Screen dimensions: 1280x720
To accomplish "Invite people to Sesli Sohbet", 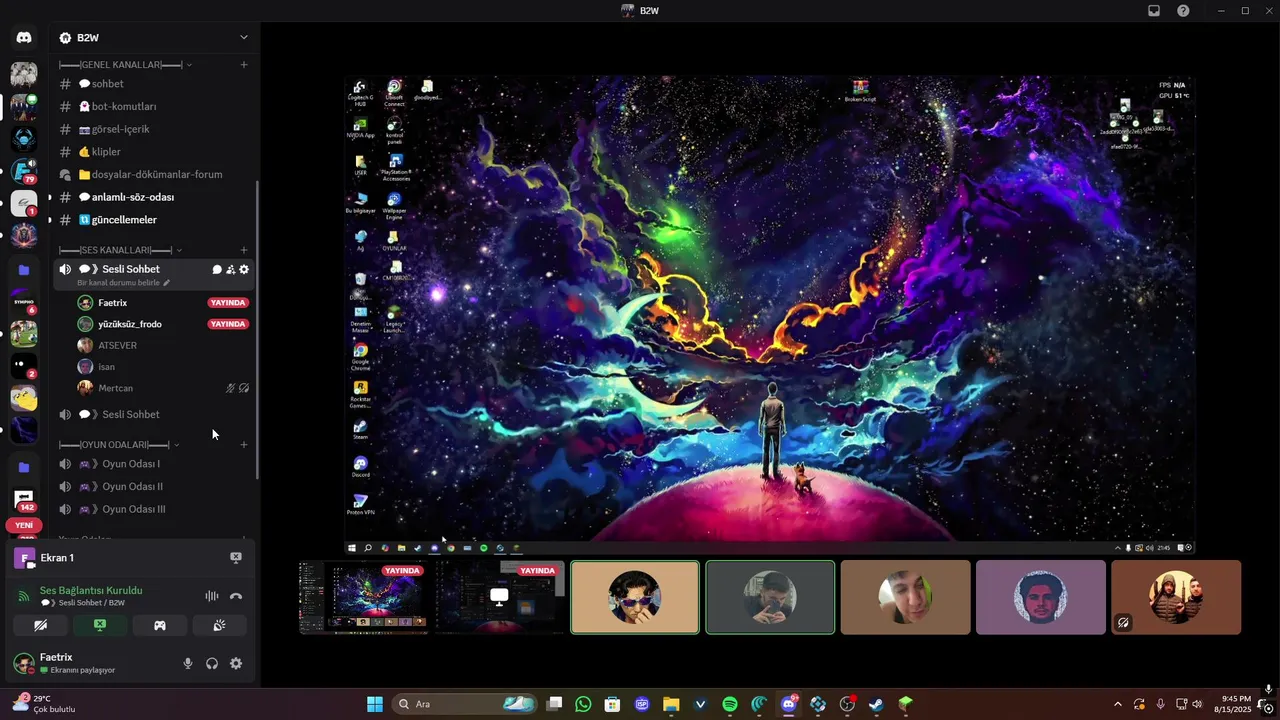I will point(230,269).
